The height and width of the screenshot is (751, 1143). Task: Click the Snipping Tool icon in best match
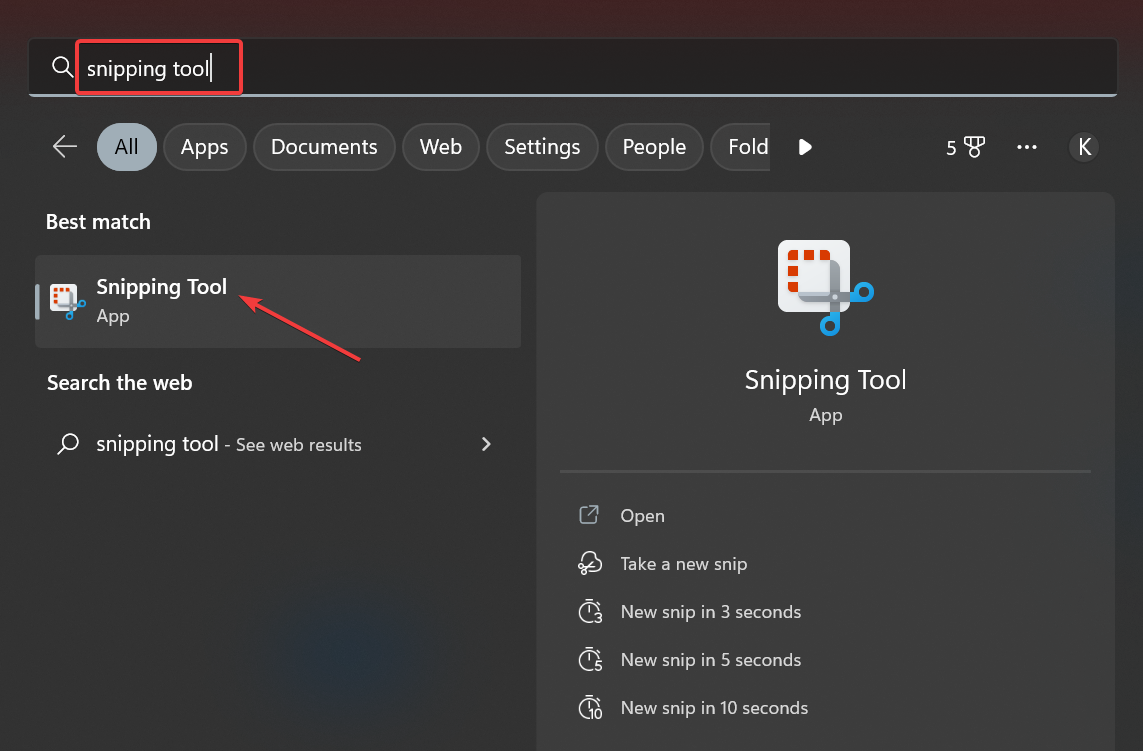tap(67, 301)
